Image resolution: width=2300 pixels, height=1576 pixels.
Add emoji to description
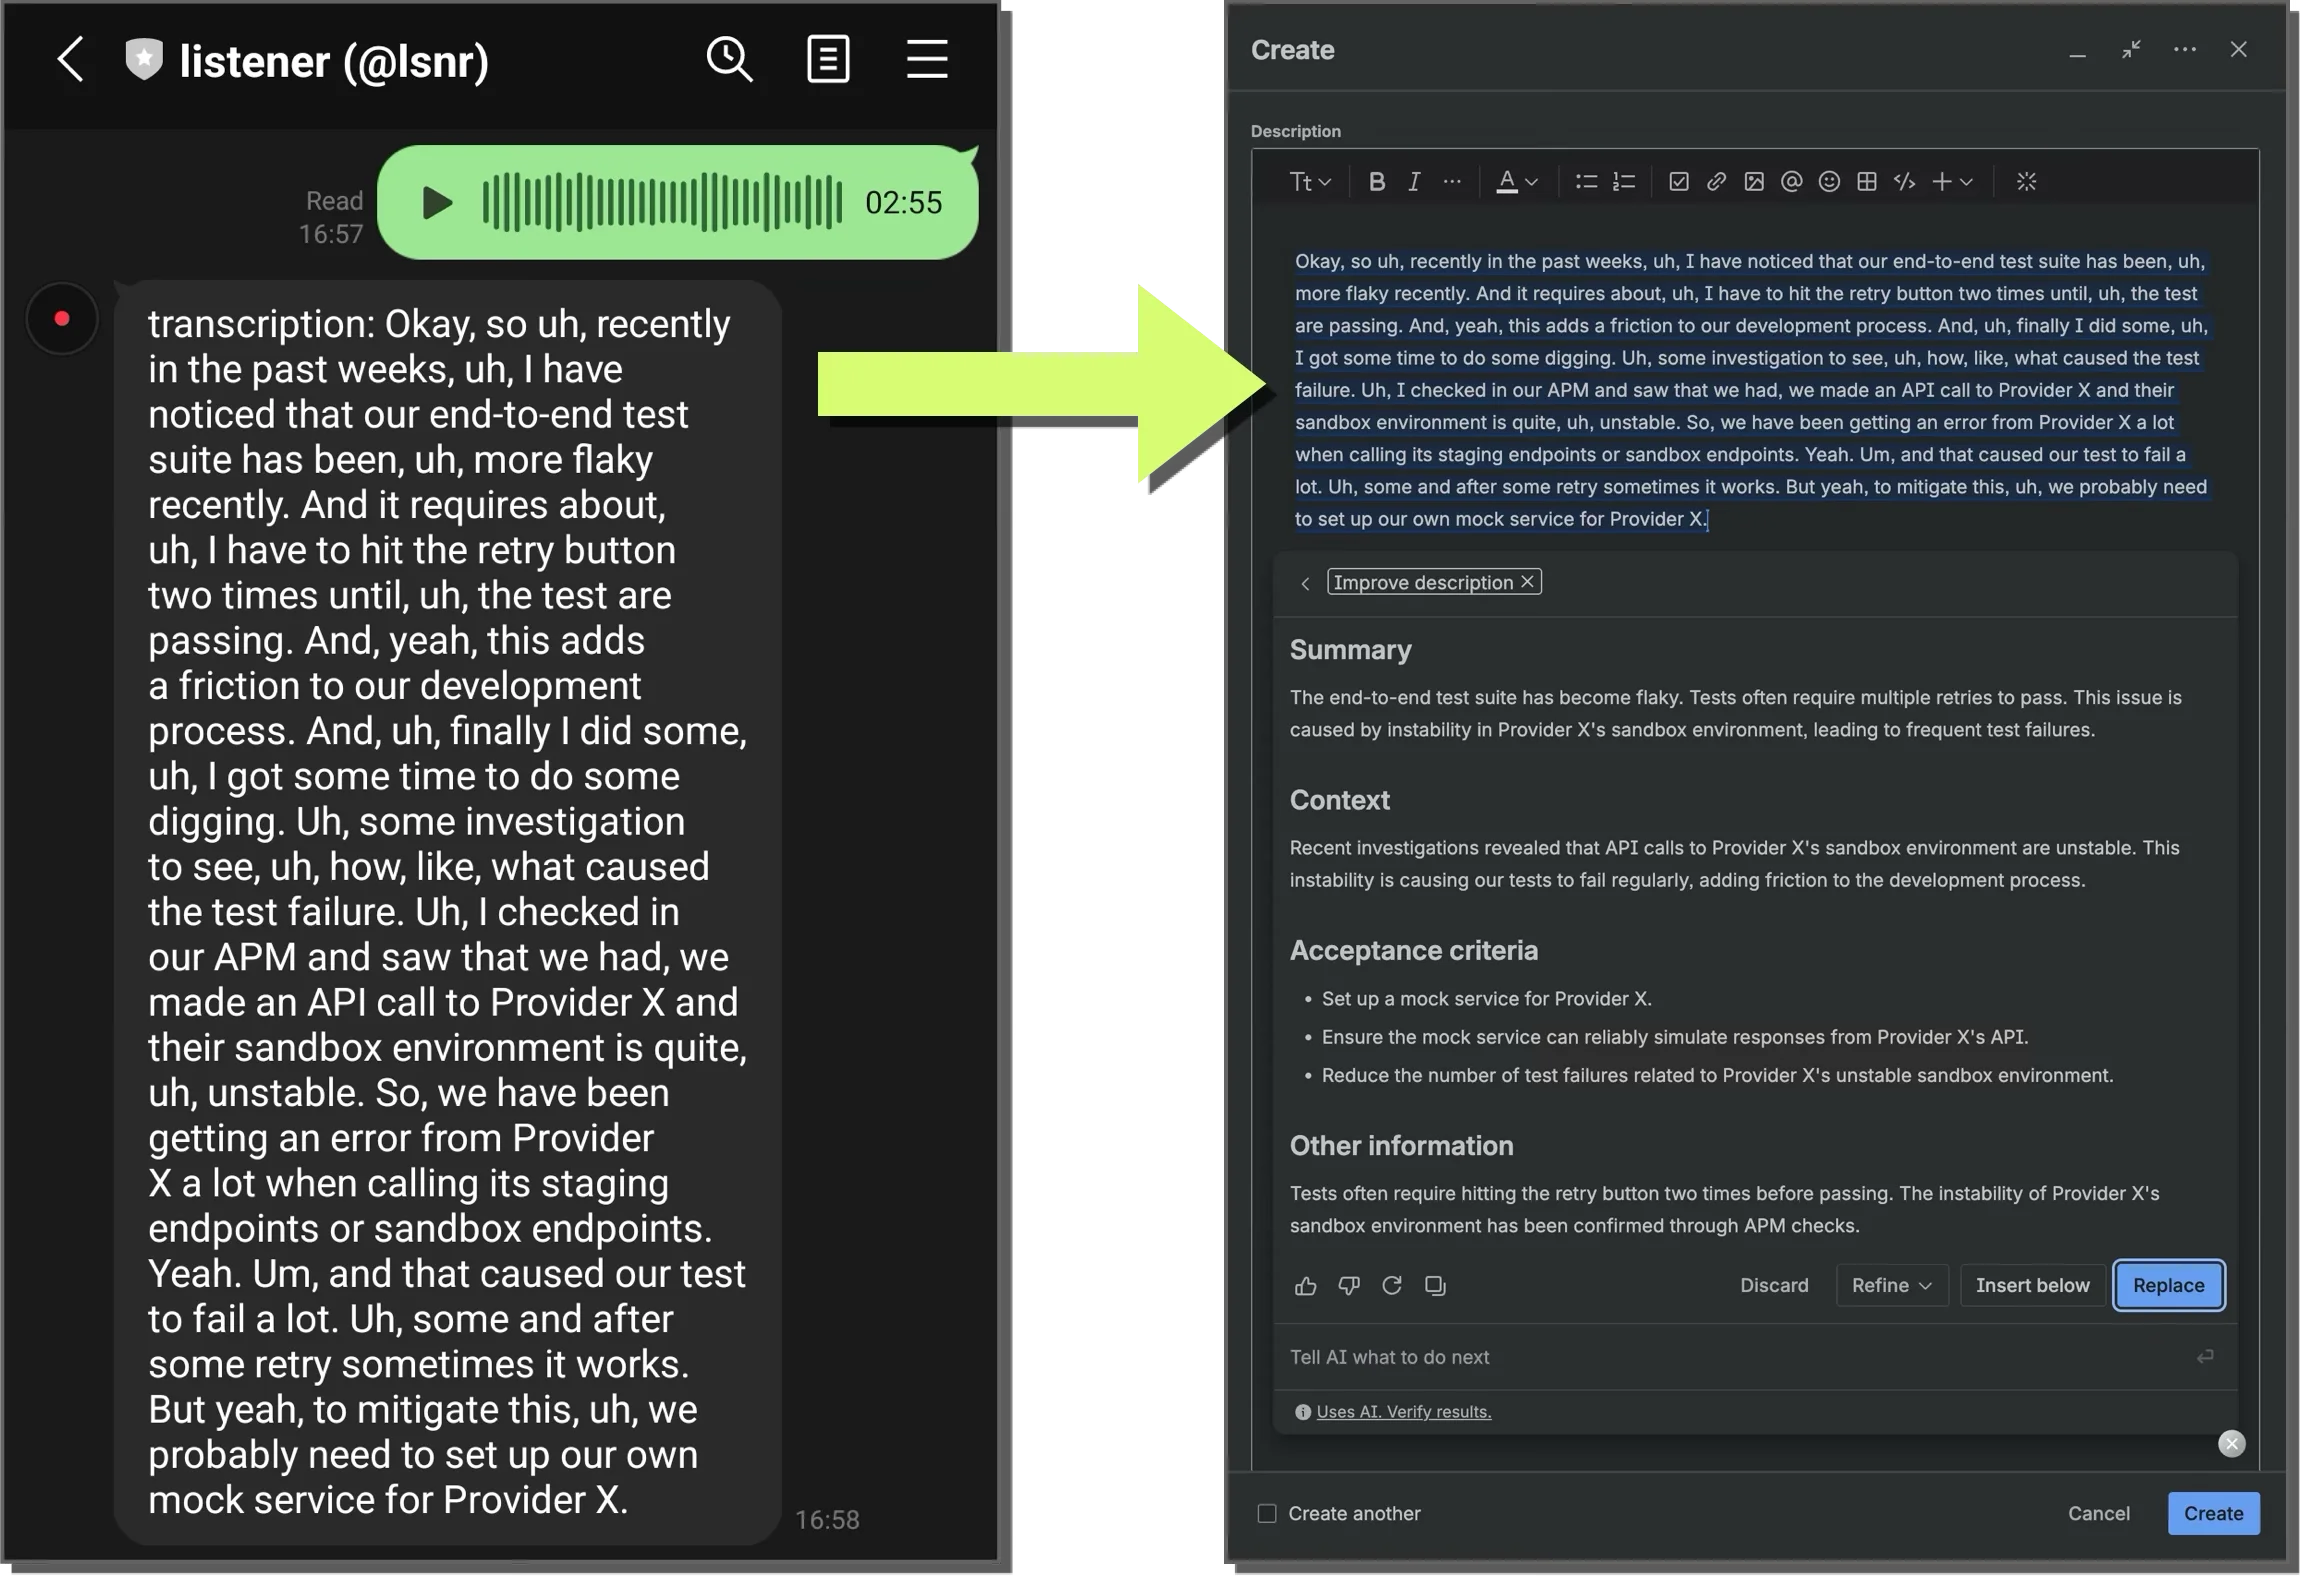click(x=1829, y=182)
